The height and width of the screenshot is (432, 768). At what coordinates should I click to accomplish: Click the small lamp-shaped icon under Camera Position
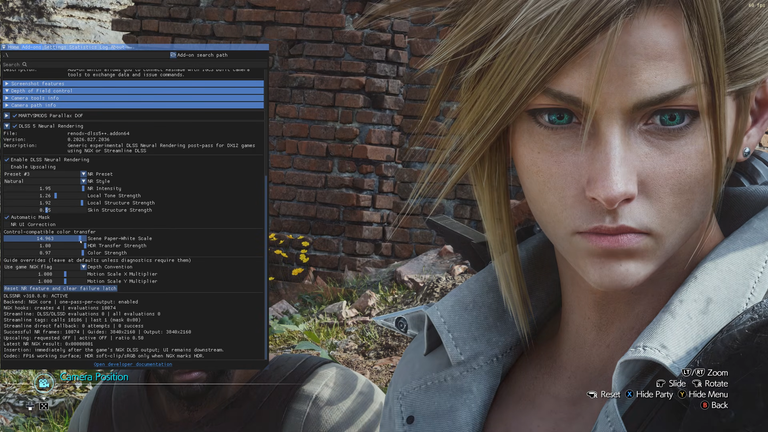click(x=30, y=406)
